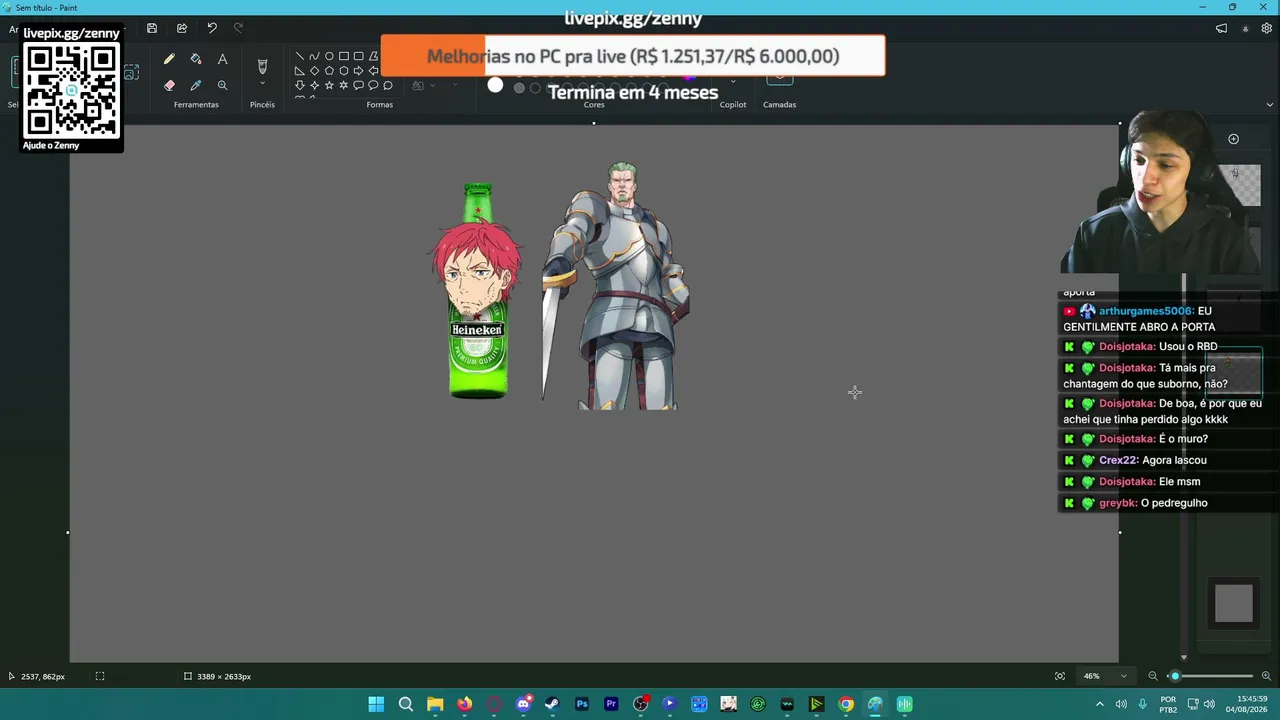Show hidden system tray icons
1280x720 pixels.
pos(1100,704)
